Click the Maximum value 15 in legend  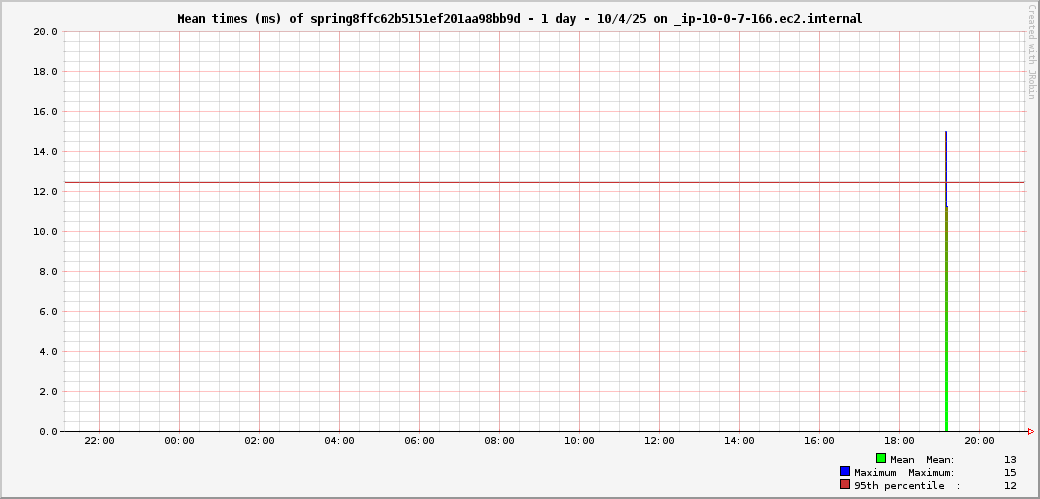tap(1010, 473)
